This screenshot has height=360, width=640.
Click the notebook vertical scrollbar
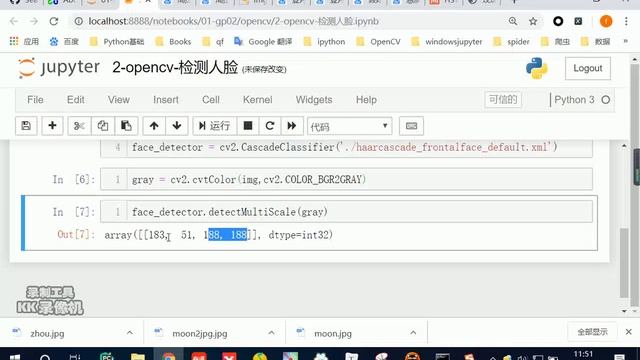624,263
